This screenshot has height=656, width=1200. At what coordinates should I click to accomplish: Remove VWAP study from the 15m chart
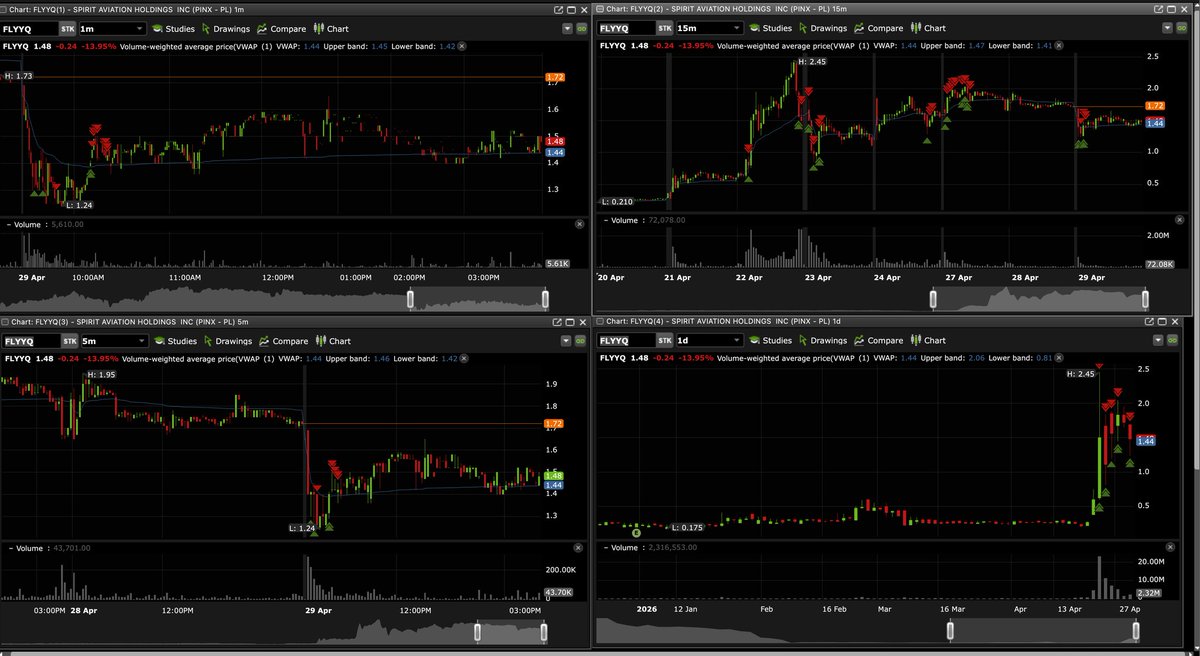[1059, 46]
